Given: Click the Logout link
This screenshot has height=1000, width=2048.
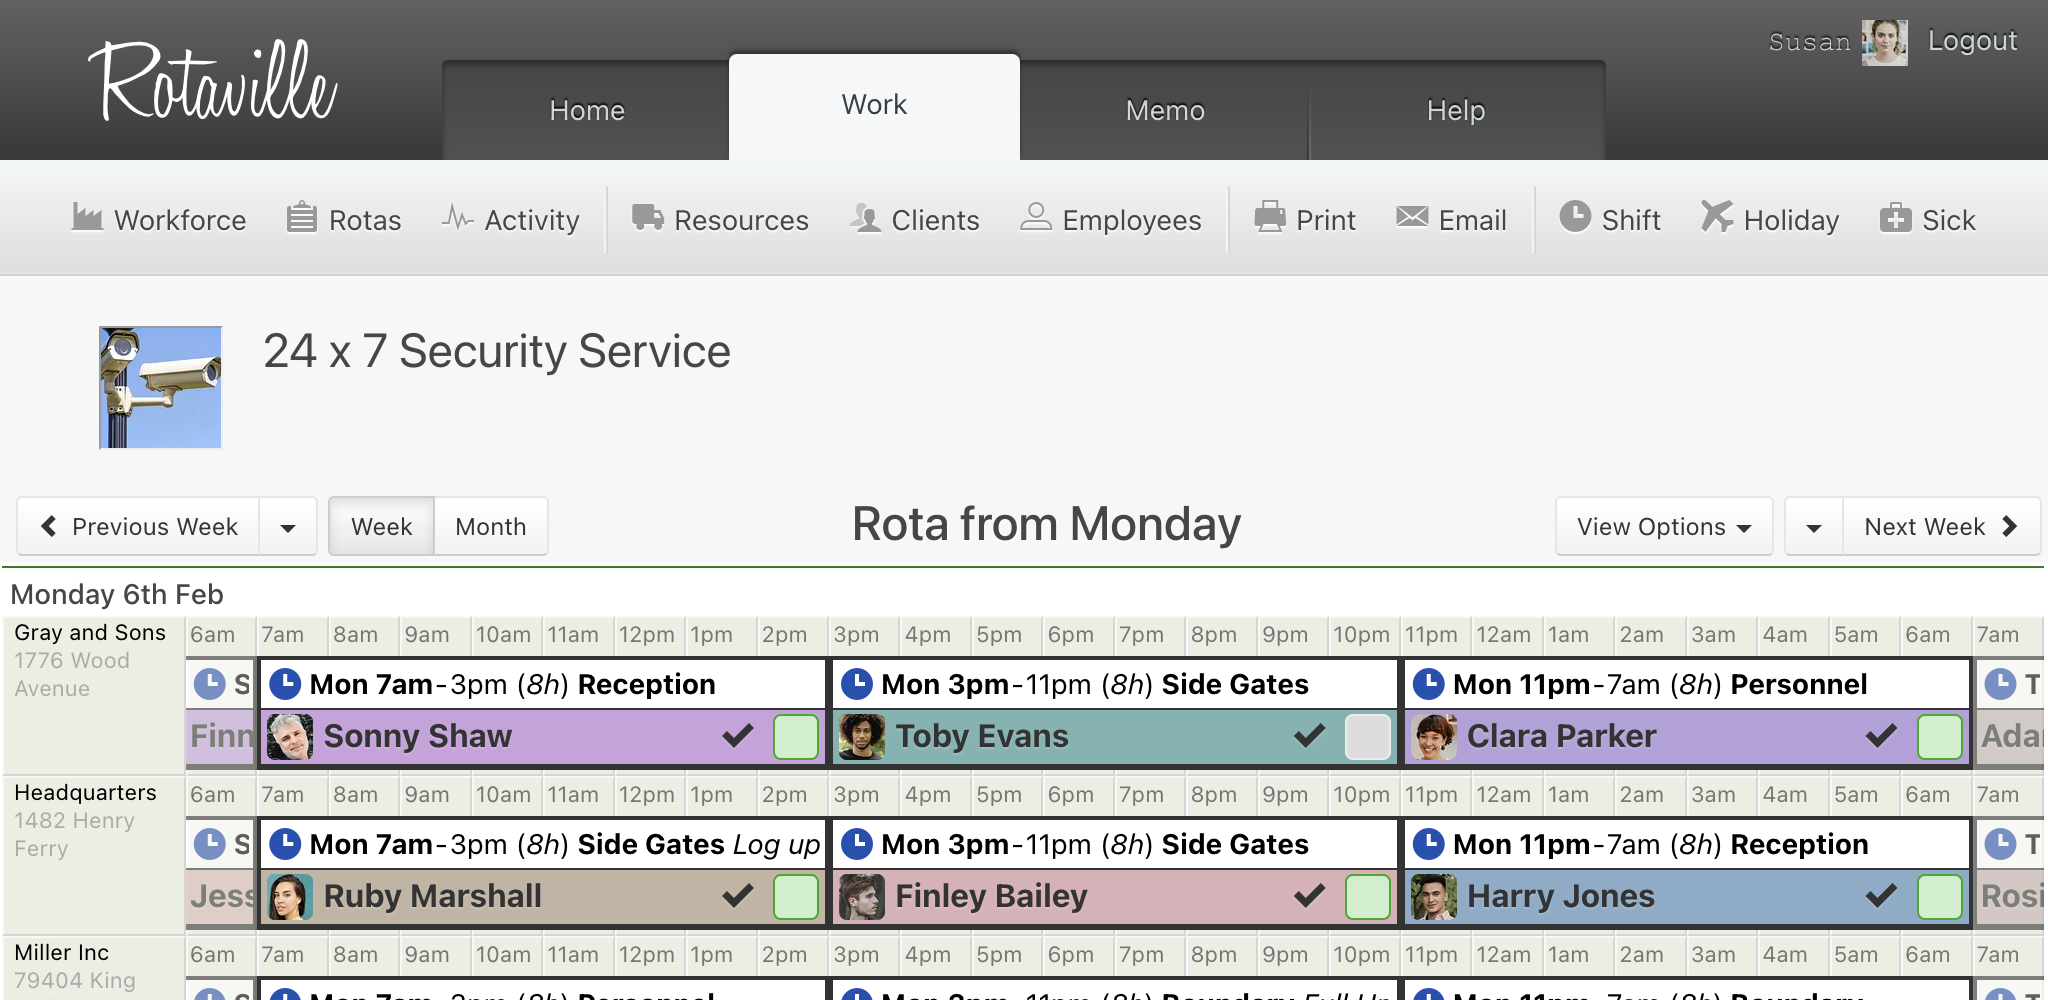Looking at the screenshot, I should point(1971,41).
